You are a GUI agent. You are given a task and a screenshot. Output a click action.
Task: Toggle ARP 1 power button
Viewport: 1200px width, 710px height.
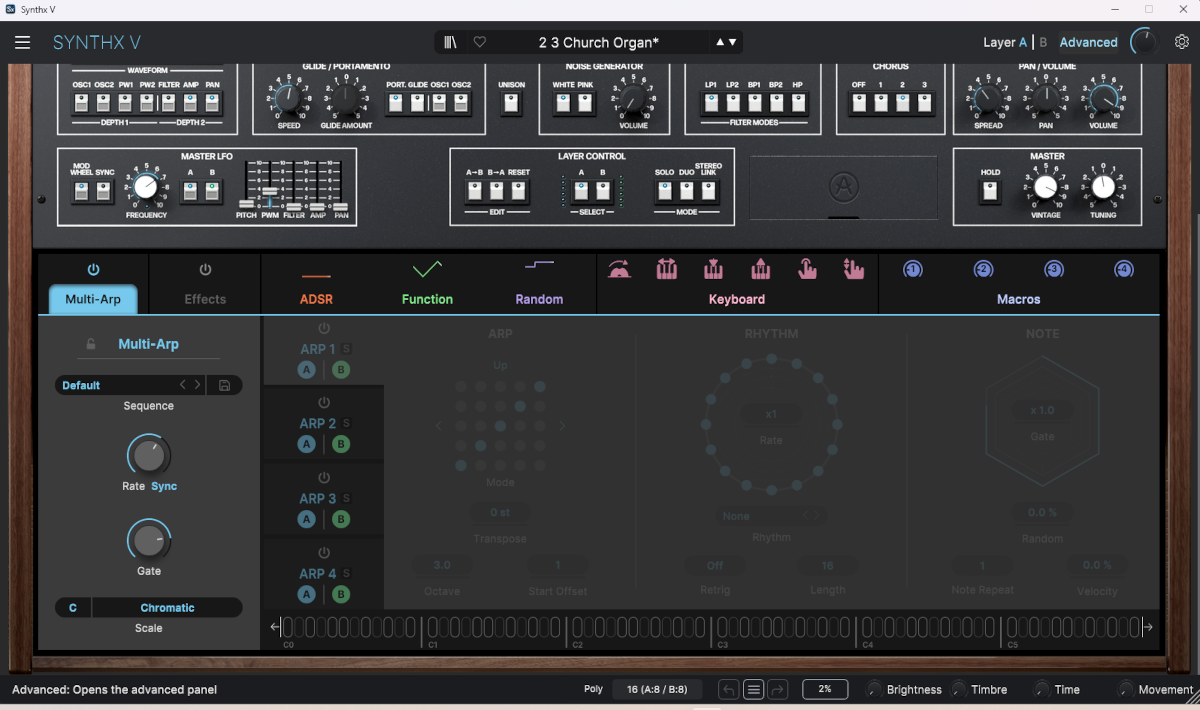coord(324,328)
